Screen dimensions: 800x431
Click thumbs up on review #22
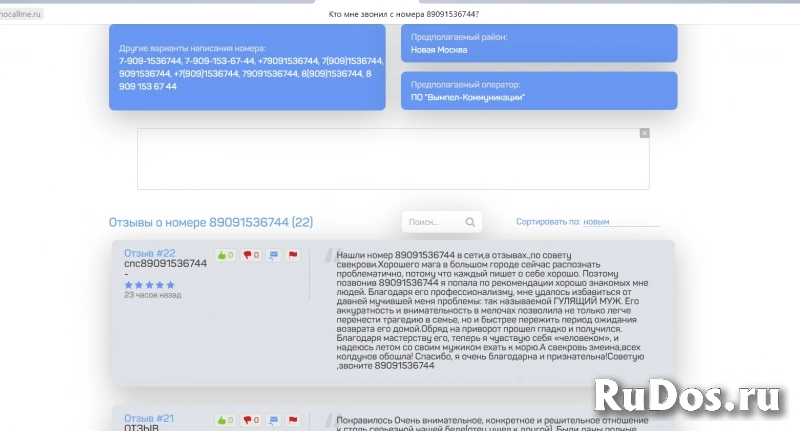point(225,255)
